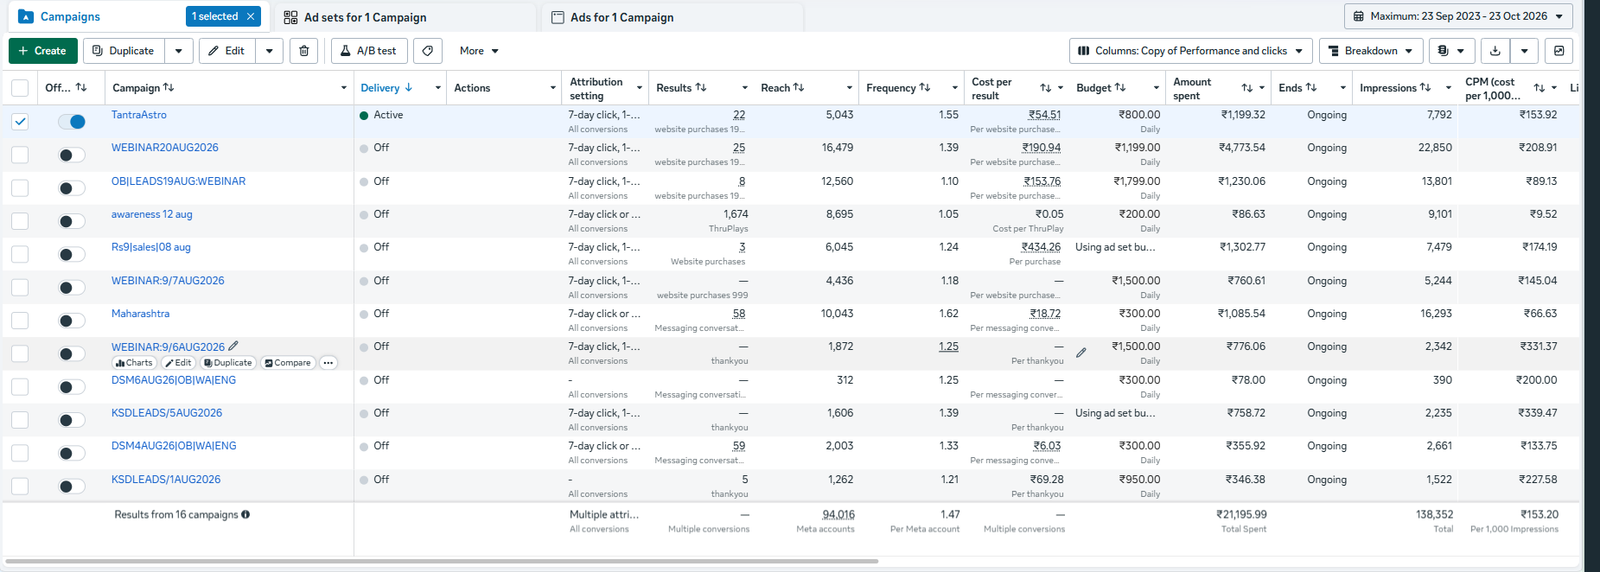Click the horizontal scrollbar at table bottom
Image resolution: width=1600 pixels, height=572 pixels.
441,561
